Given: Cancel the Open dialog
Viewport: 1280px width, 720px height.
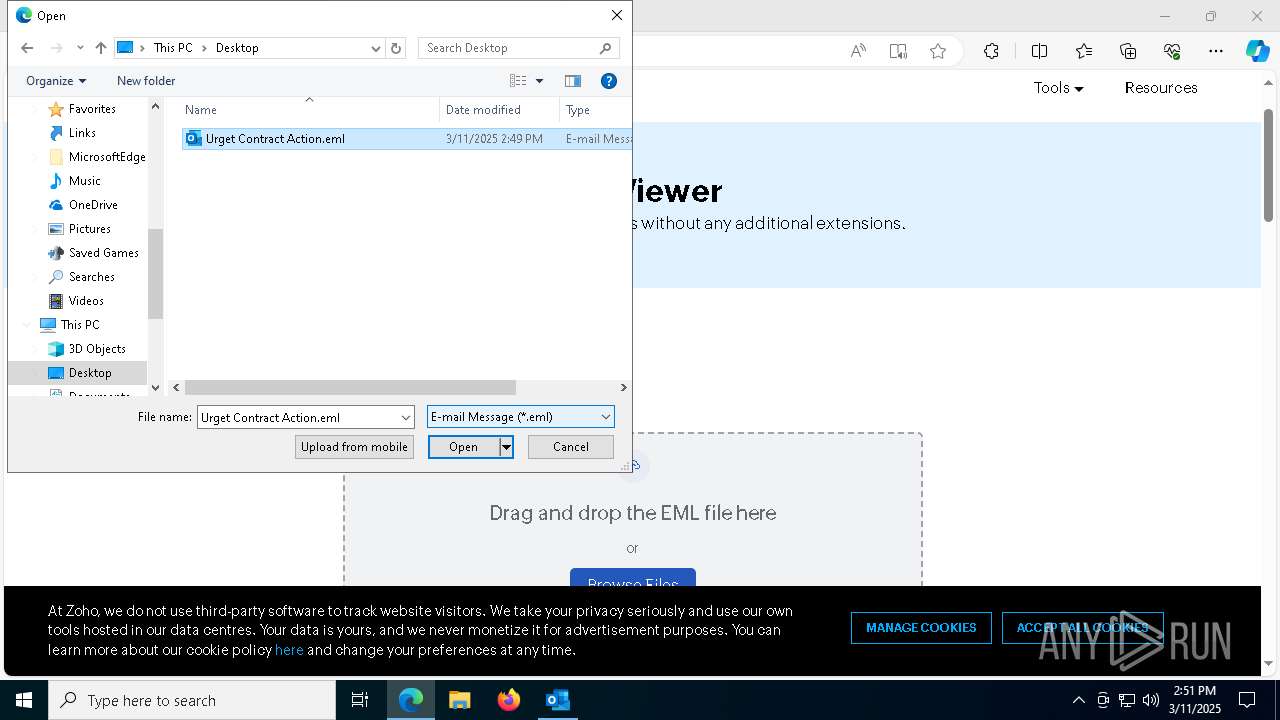Looking at the screenshot, I should pyautogui.click(x=571, y=447).
